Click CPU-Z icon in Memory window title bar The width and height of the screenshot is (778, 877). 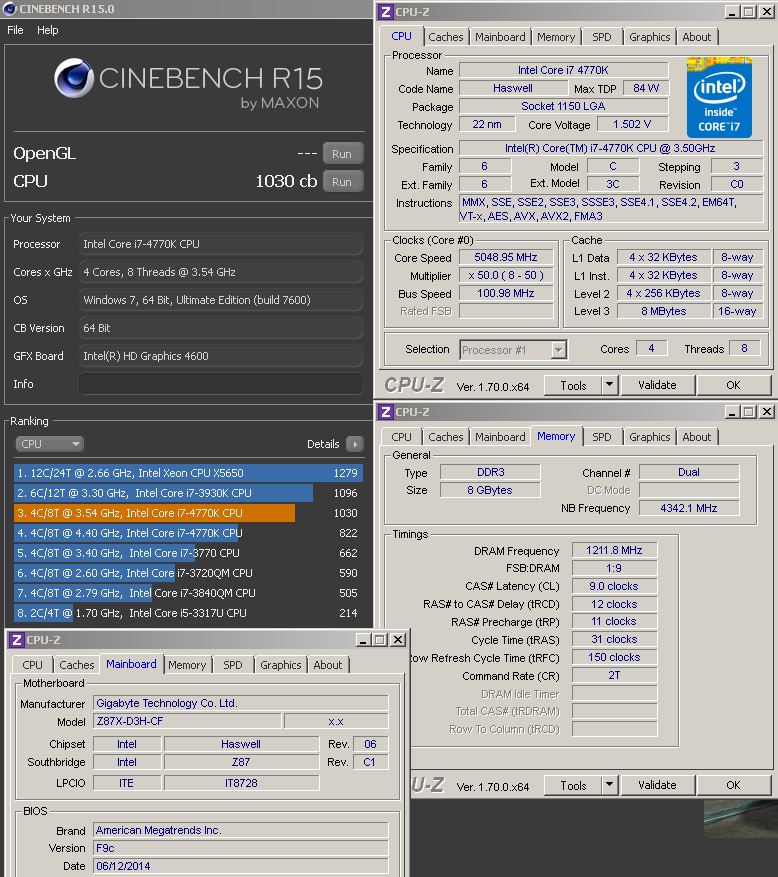385,412
